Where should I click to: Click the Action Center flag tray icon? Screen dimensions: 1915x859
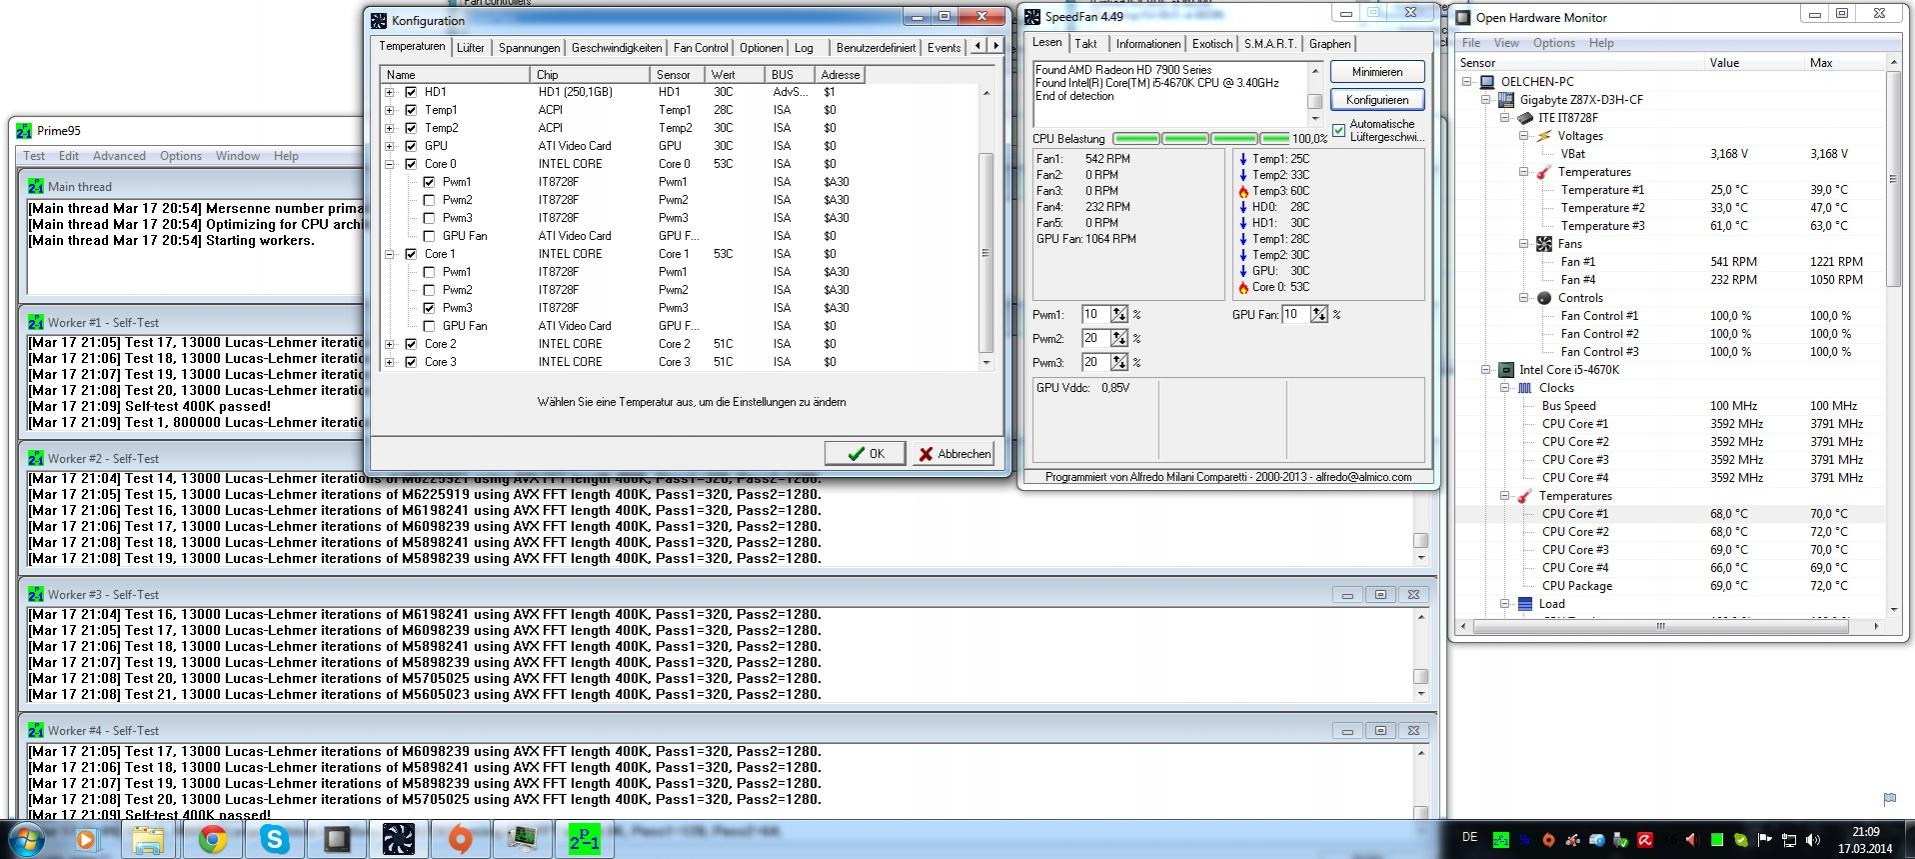[1764, 839]
